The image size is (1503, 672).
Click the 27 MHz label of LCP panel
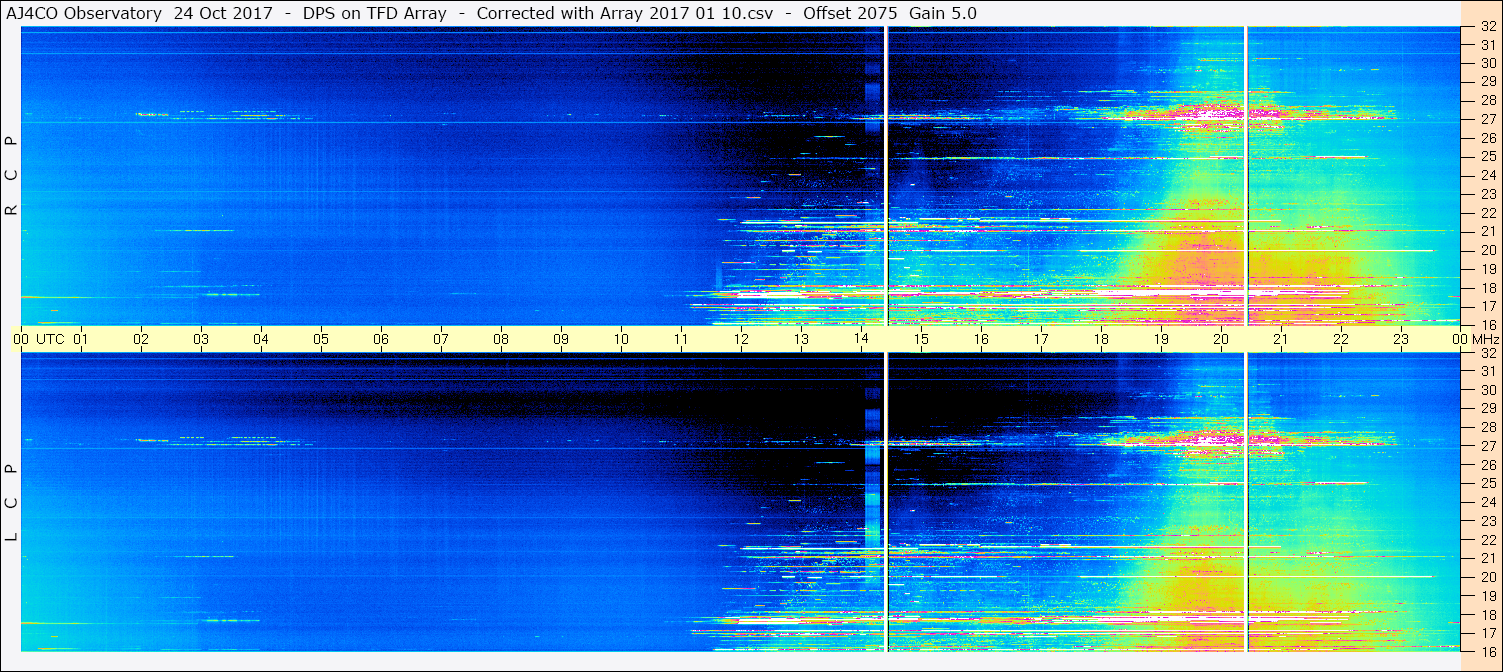click(x=1487, y=446)
